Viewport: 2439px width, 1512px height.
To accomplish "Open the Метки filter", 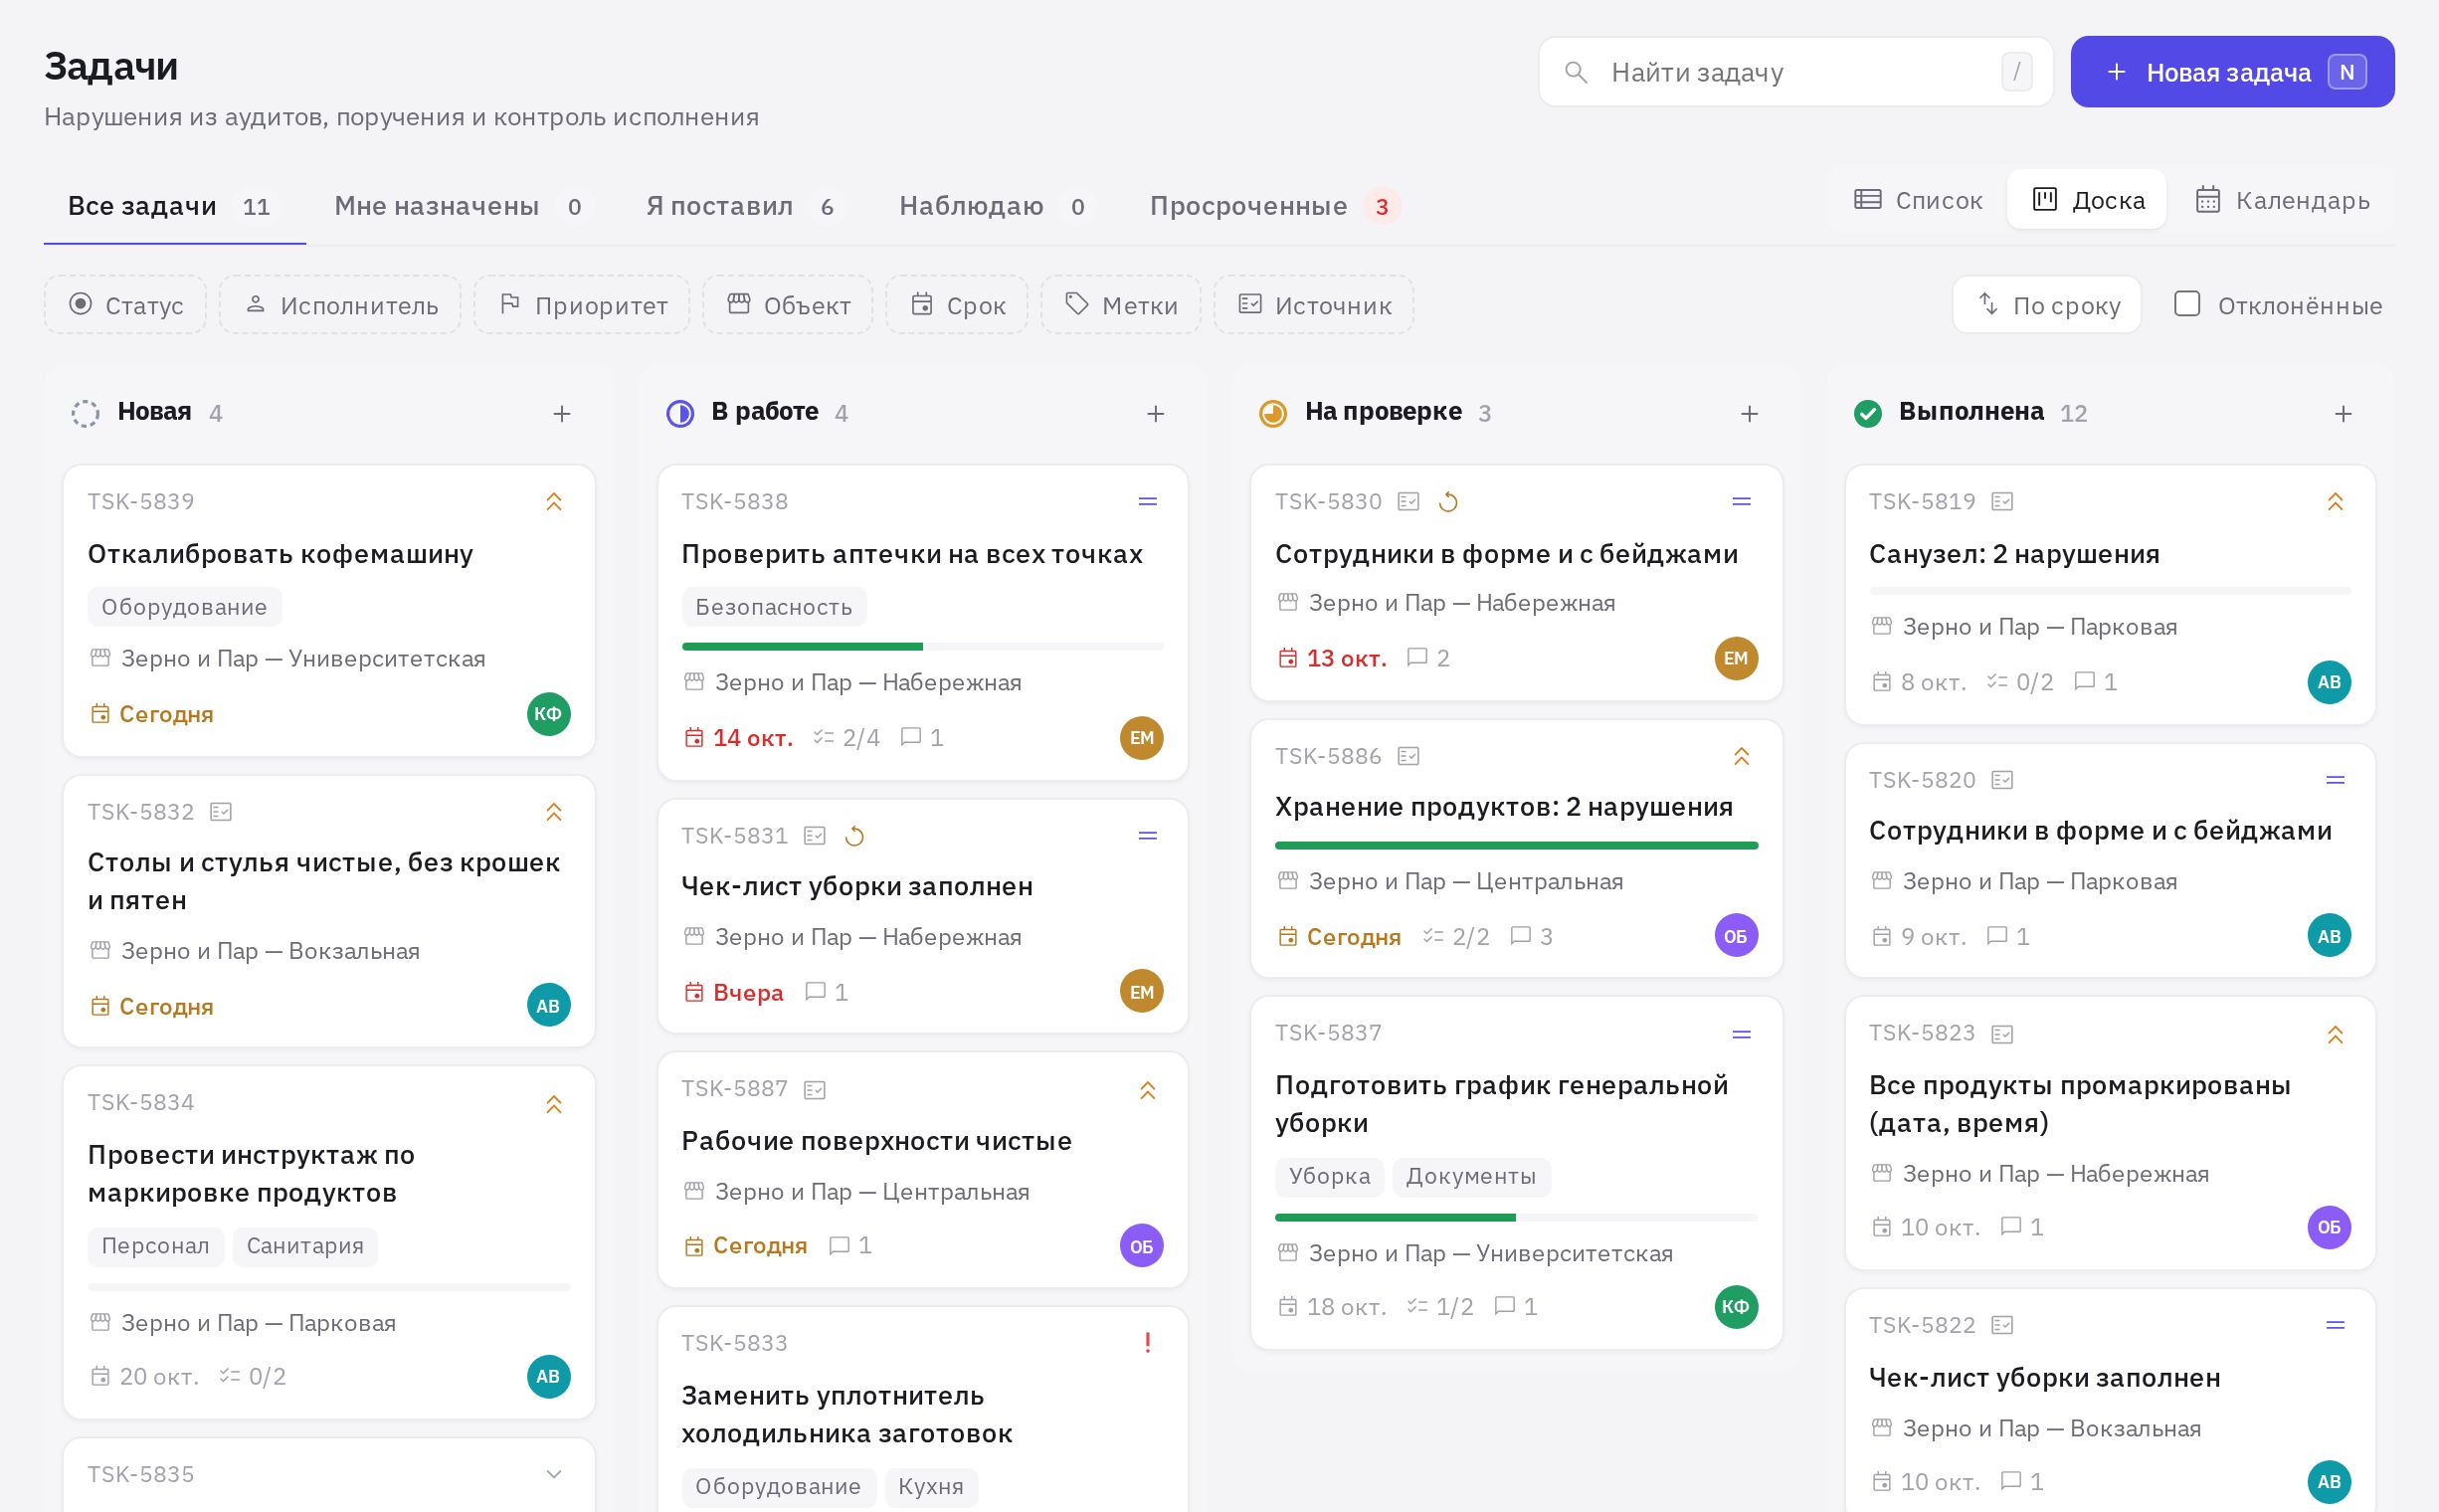I will [x=1121, y=305].
